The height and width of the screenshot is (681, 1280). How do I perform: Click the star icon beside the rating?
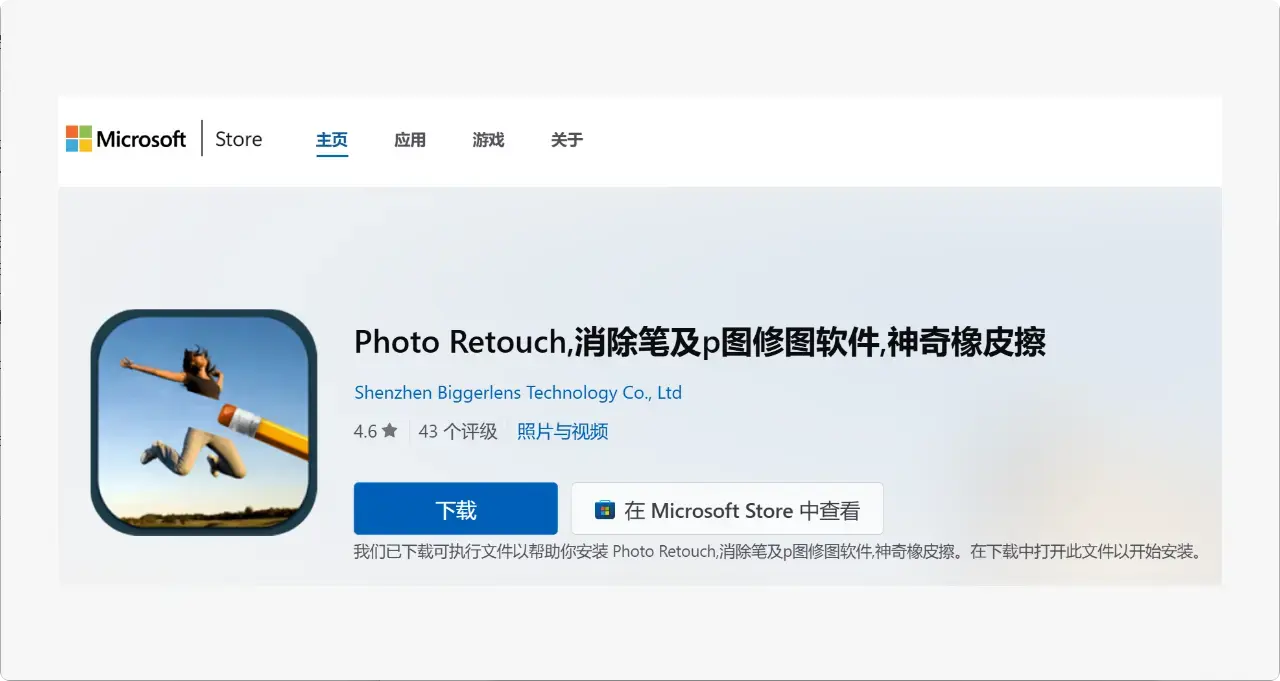[390, 431]
